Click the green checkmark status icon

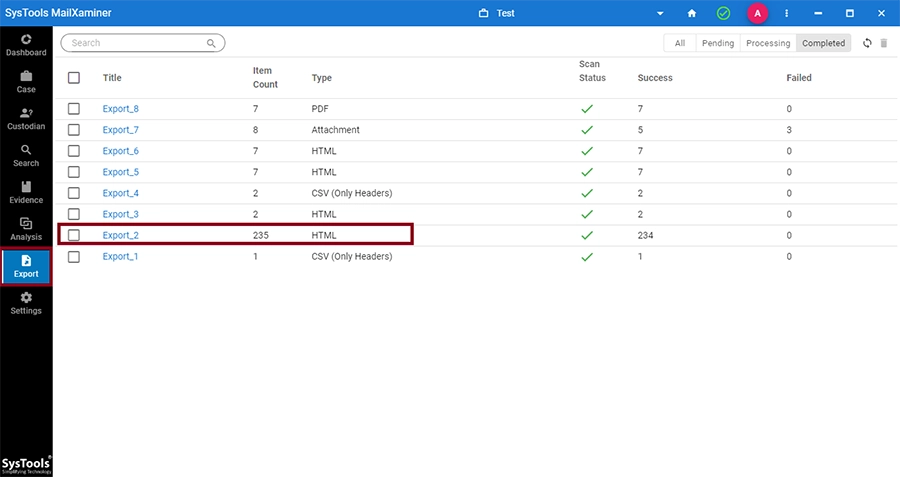(723, 13)
